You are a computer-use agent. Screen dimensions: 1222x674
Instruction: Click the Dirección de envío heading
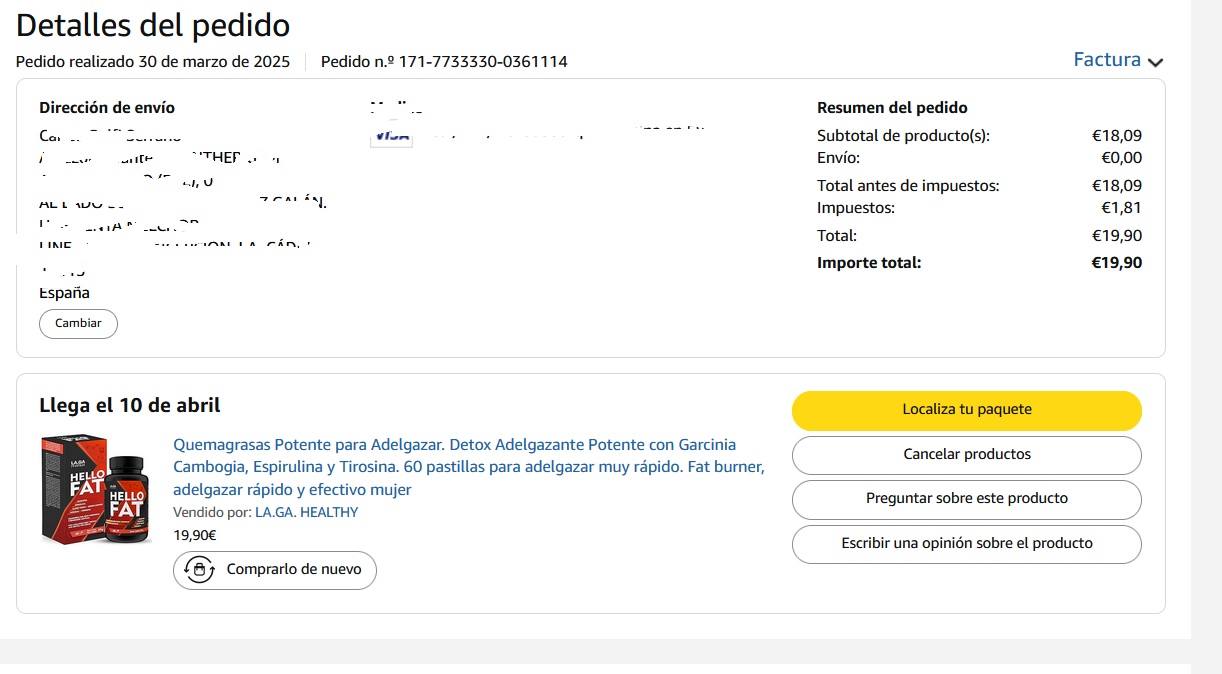click(107, 108)
